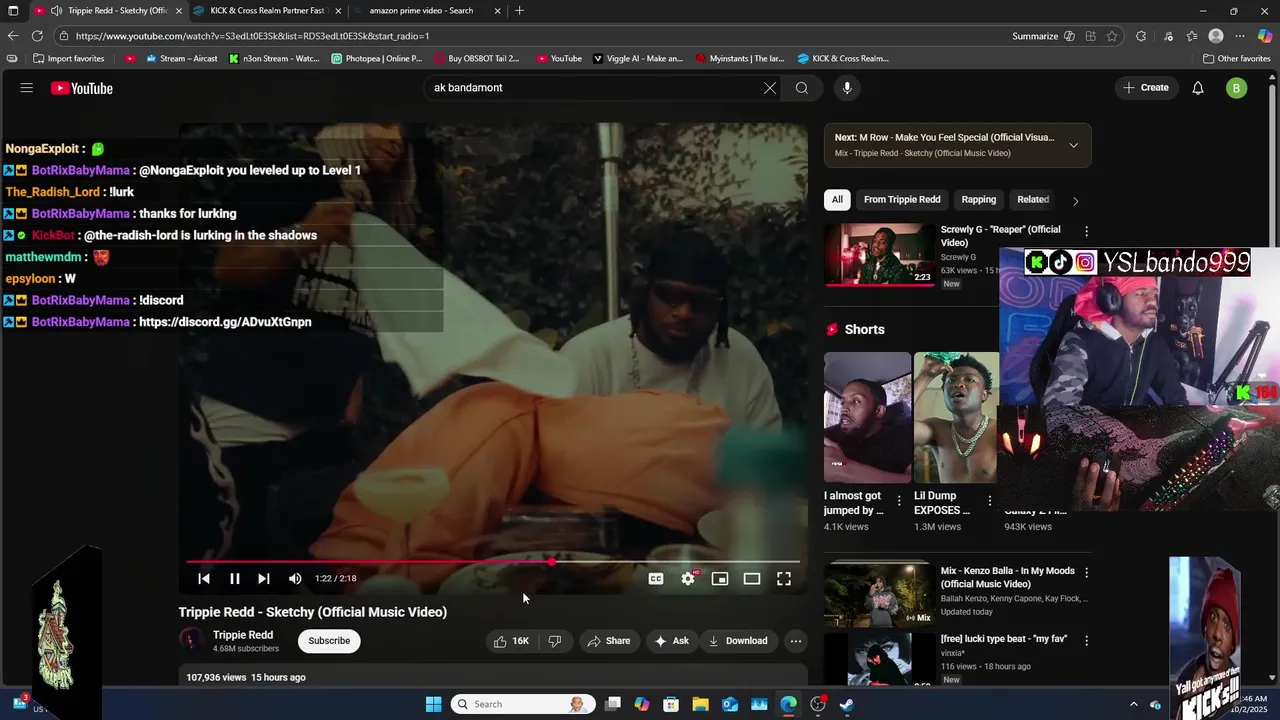Open Myinstants bookmark
The image size is (1280, 720).
pyautogui.click(x=740, y=58)
